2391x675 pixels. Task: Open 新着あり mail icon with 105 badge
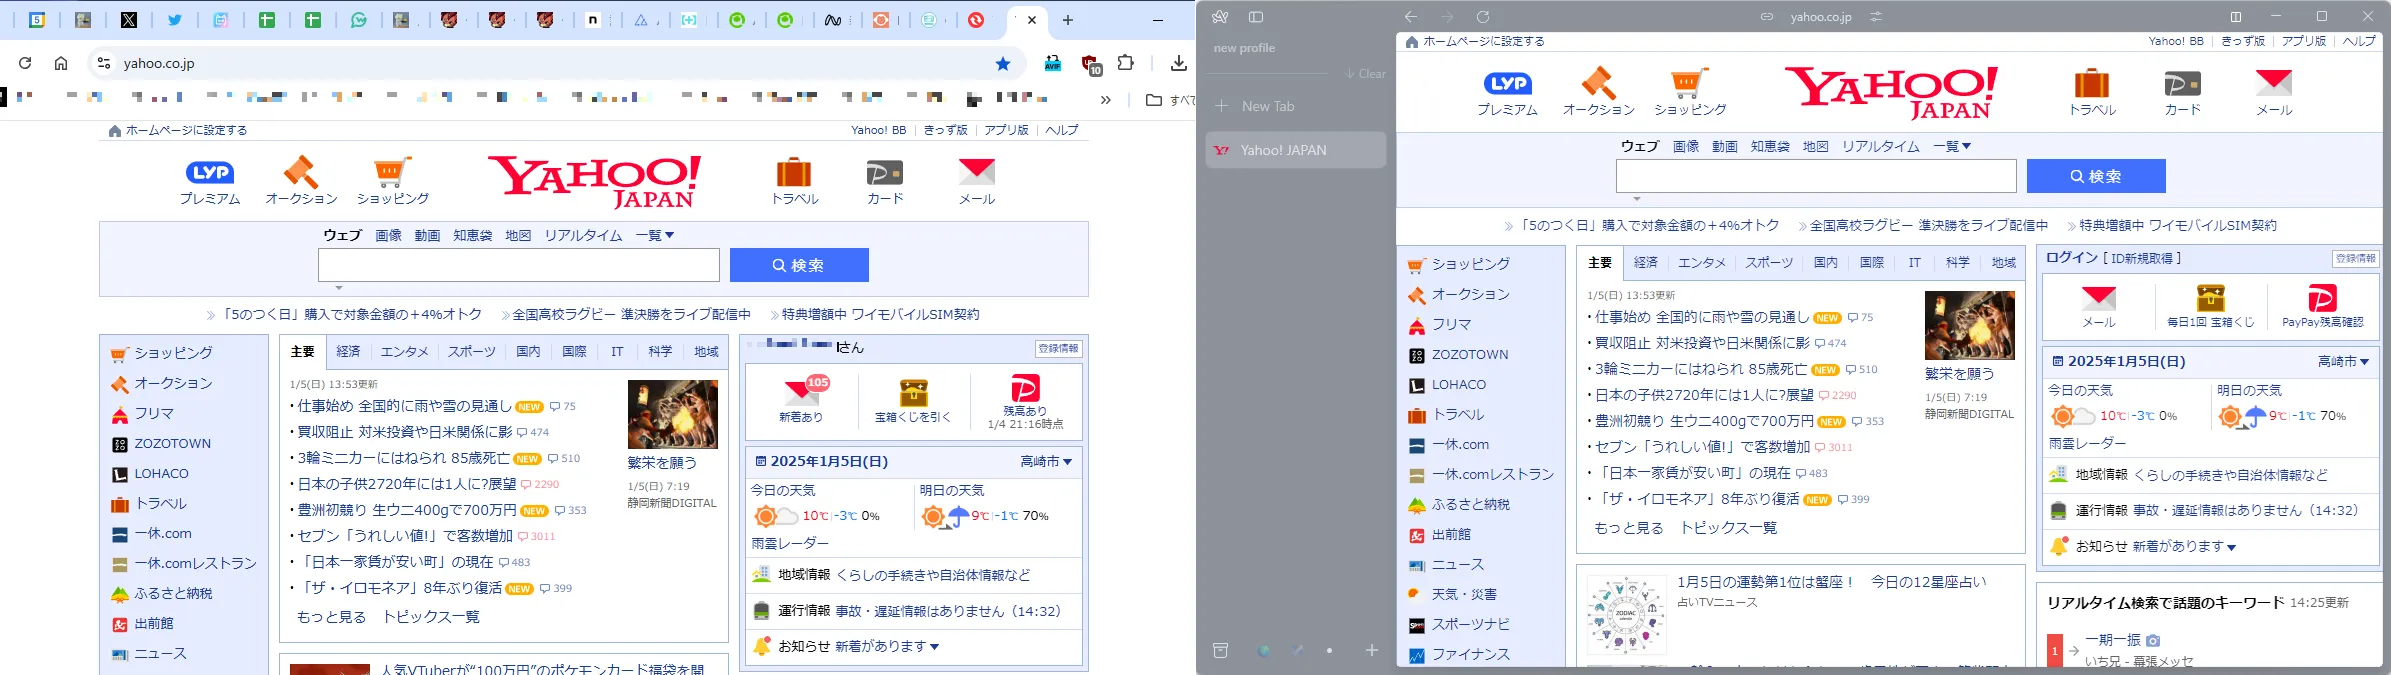(802, 399)
